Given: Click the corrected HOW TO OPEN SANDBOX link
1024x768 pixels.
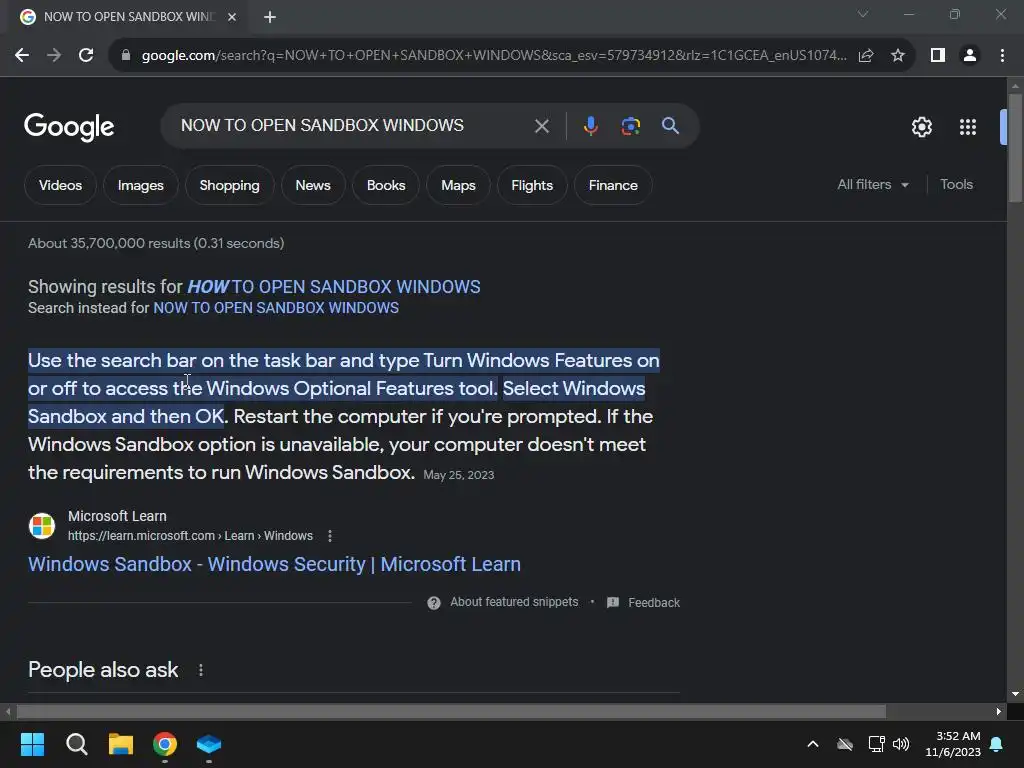Looking at the screenshot, I should (x=334, y=287).
